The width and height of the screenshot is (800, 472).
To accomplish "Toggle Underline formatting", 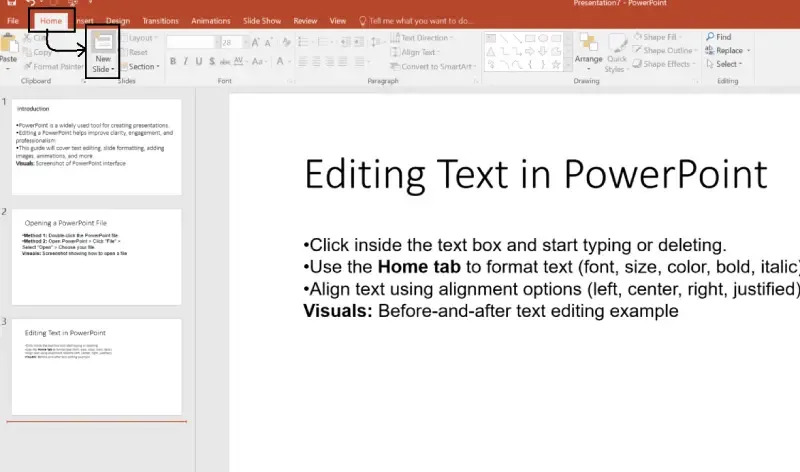I will (200, 62).
